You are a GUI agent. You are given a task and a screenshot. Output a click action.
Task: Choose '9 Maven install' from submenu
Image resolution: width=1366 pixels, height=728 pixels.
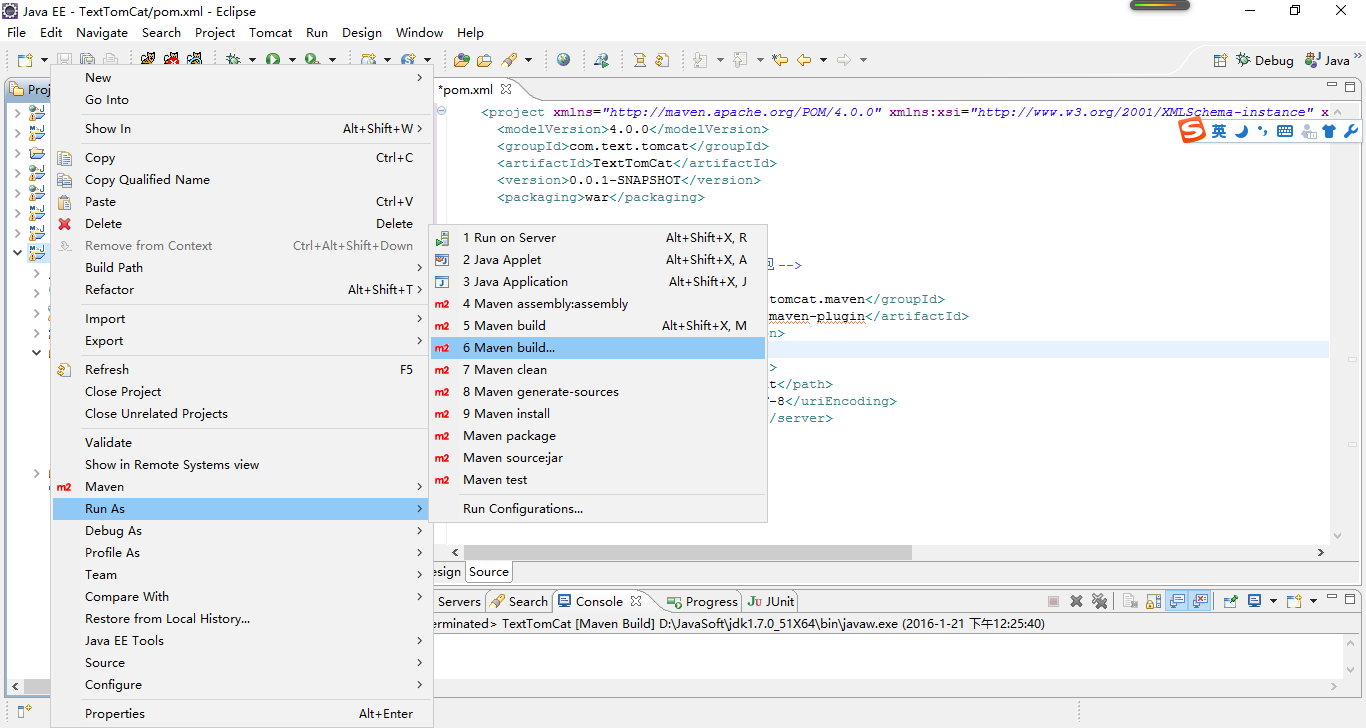pos(598,414)
